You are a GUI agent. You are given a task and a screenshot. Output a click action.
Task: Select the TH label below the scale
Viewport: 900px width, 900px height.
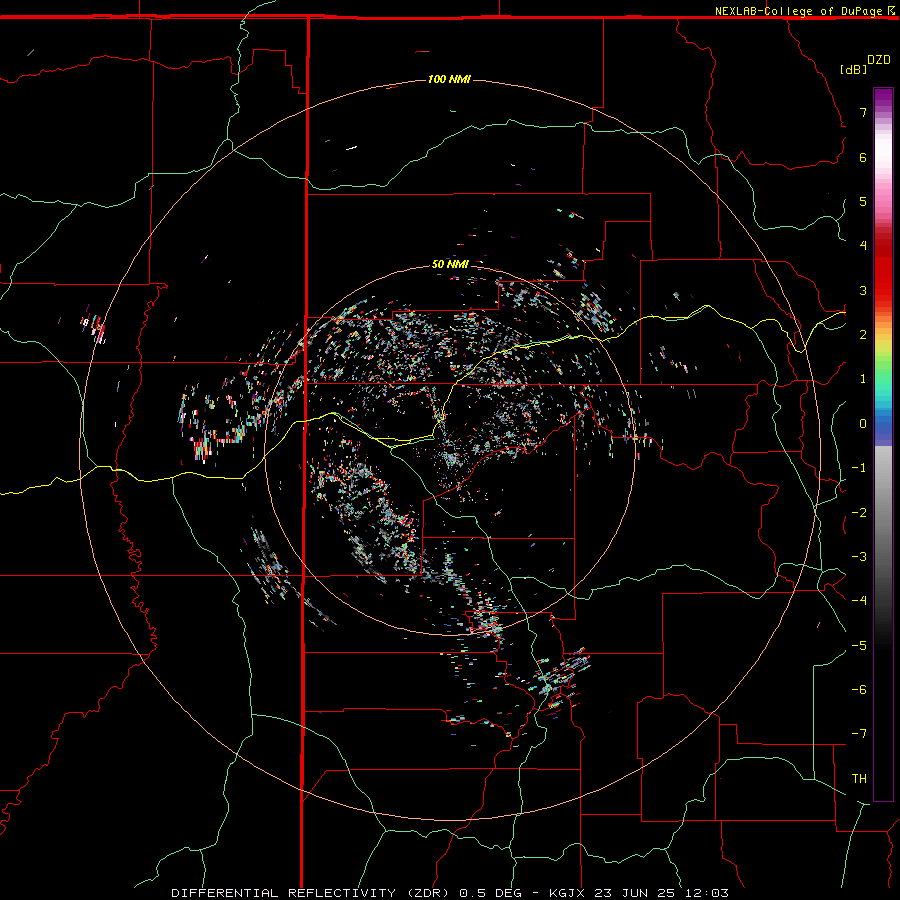click(859, 778)
